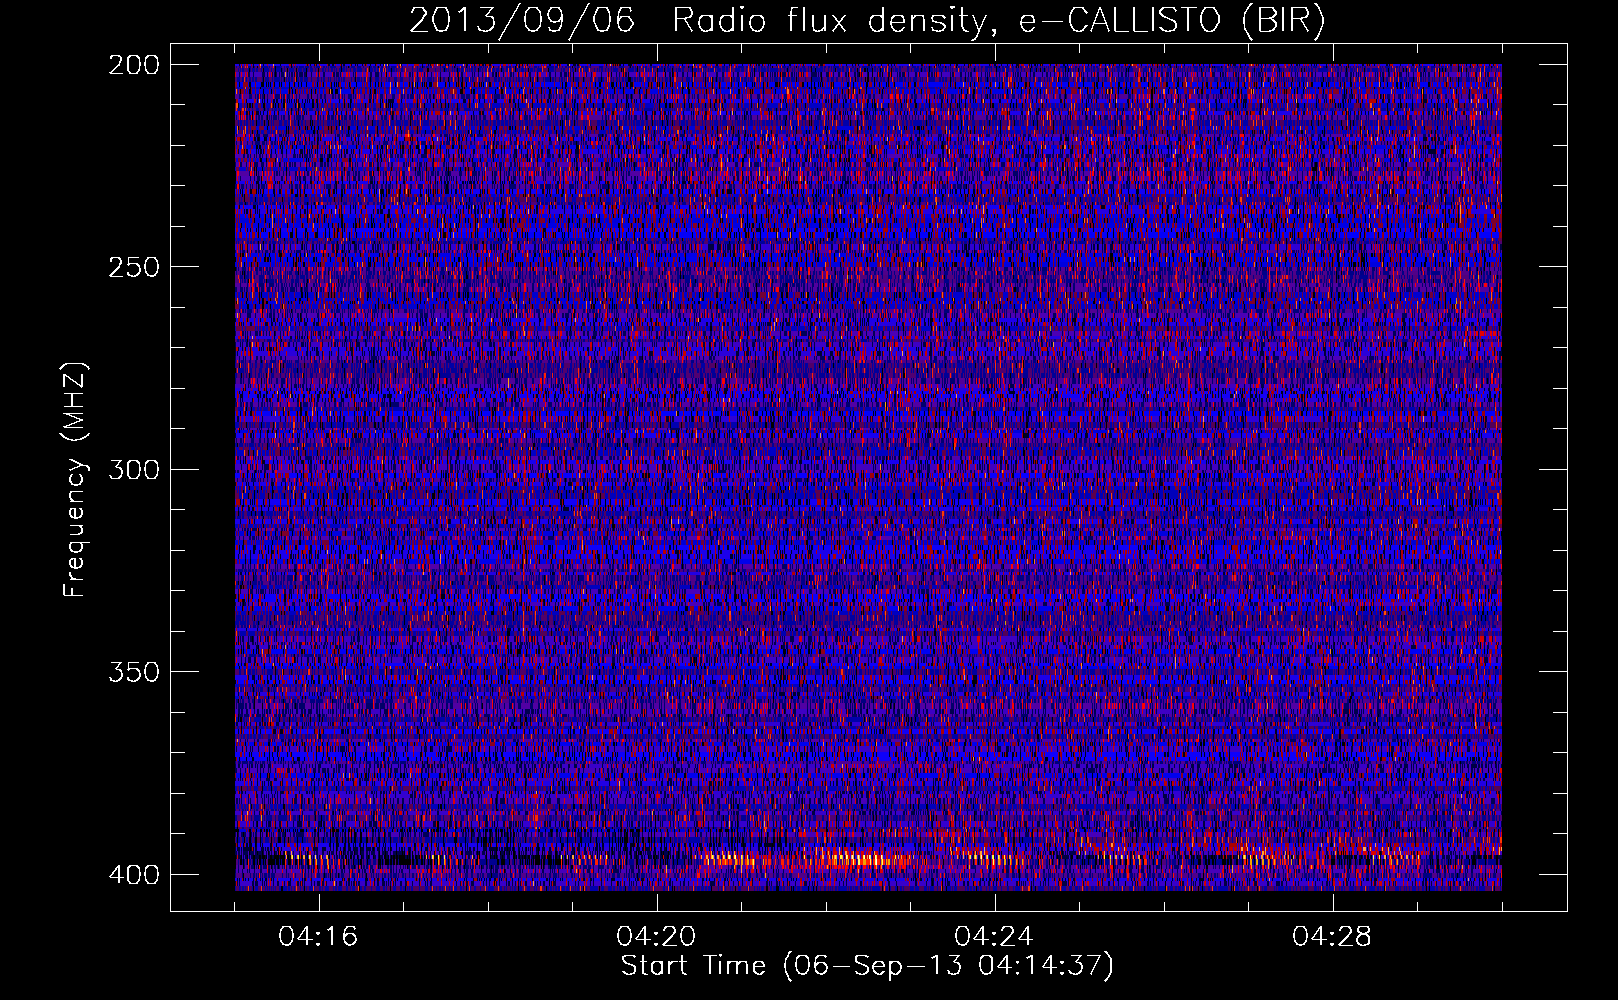The image size is (1618, 1000).
Task: Click the 350 frequency tick label
Action: tap(133, 672)
